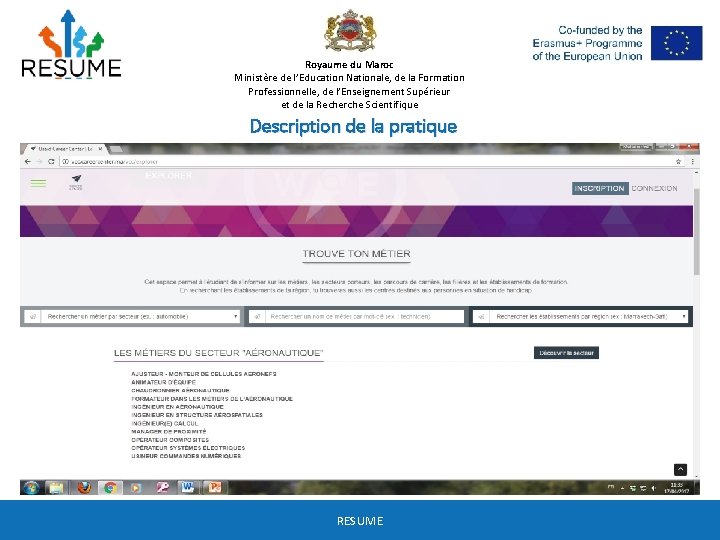Go back with the browser back arrow

pos(28,162)
